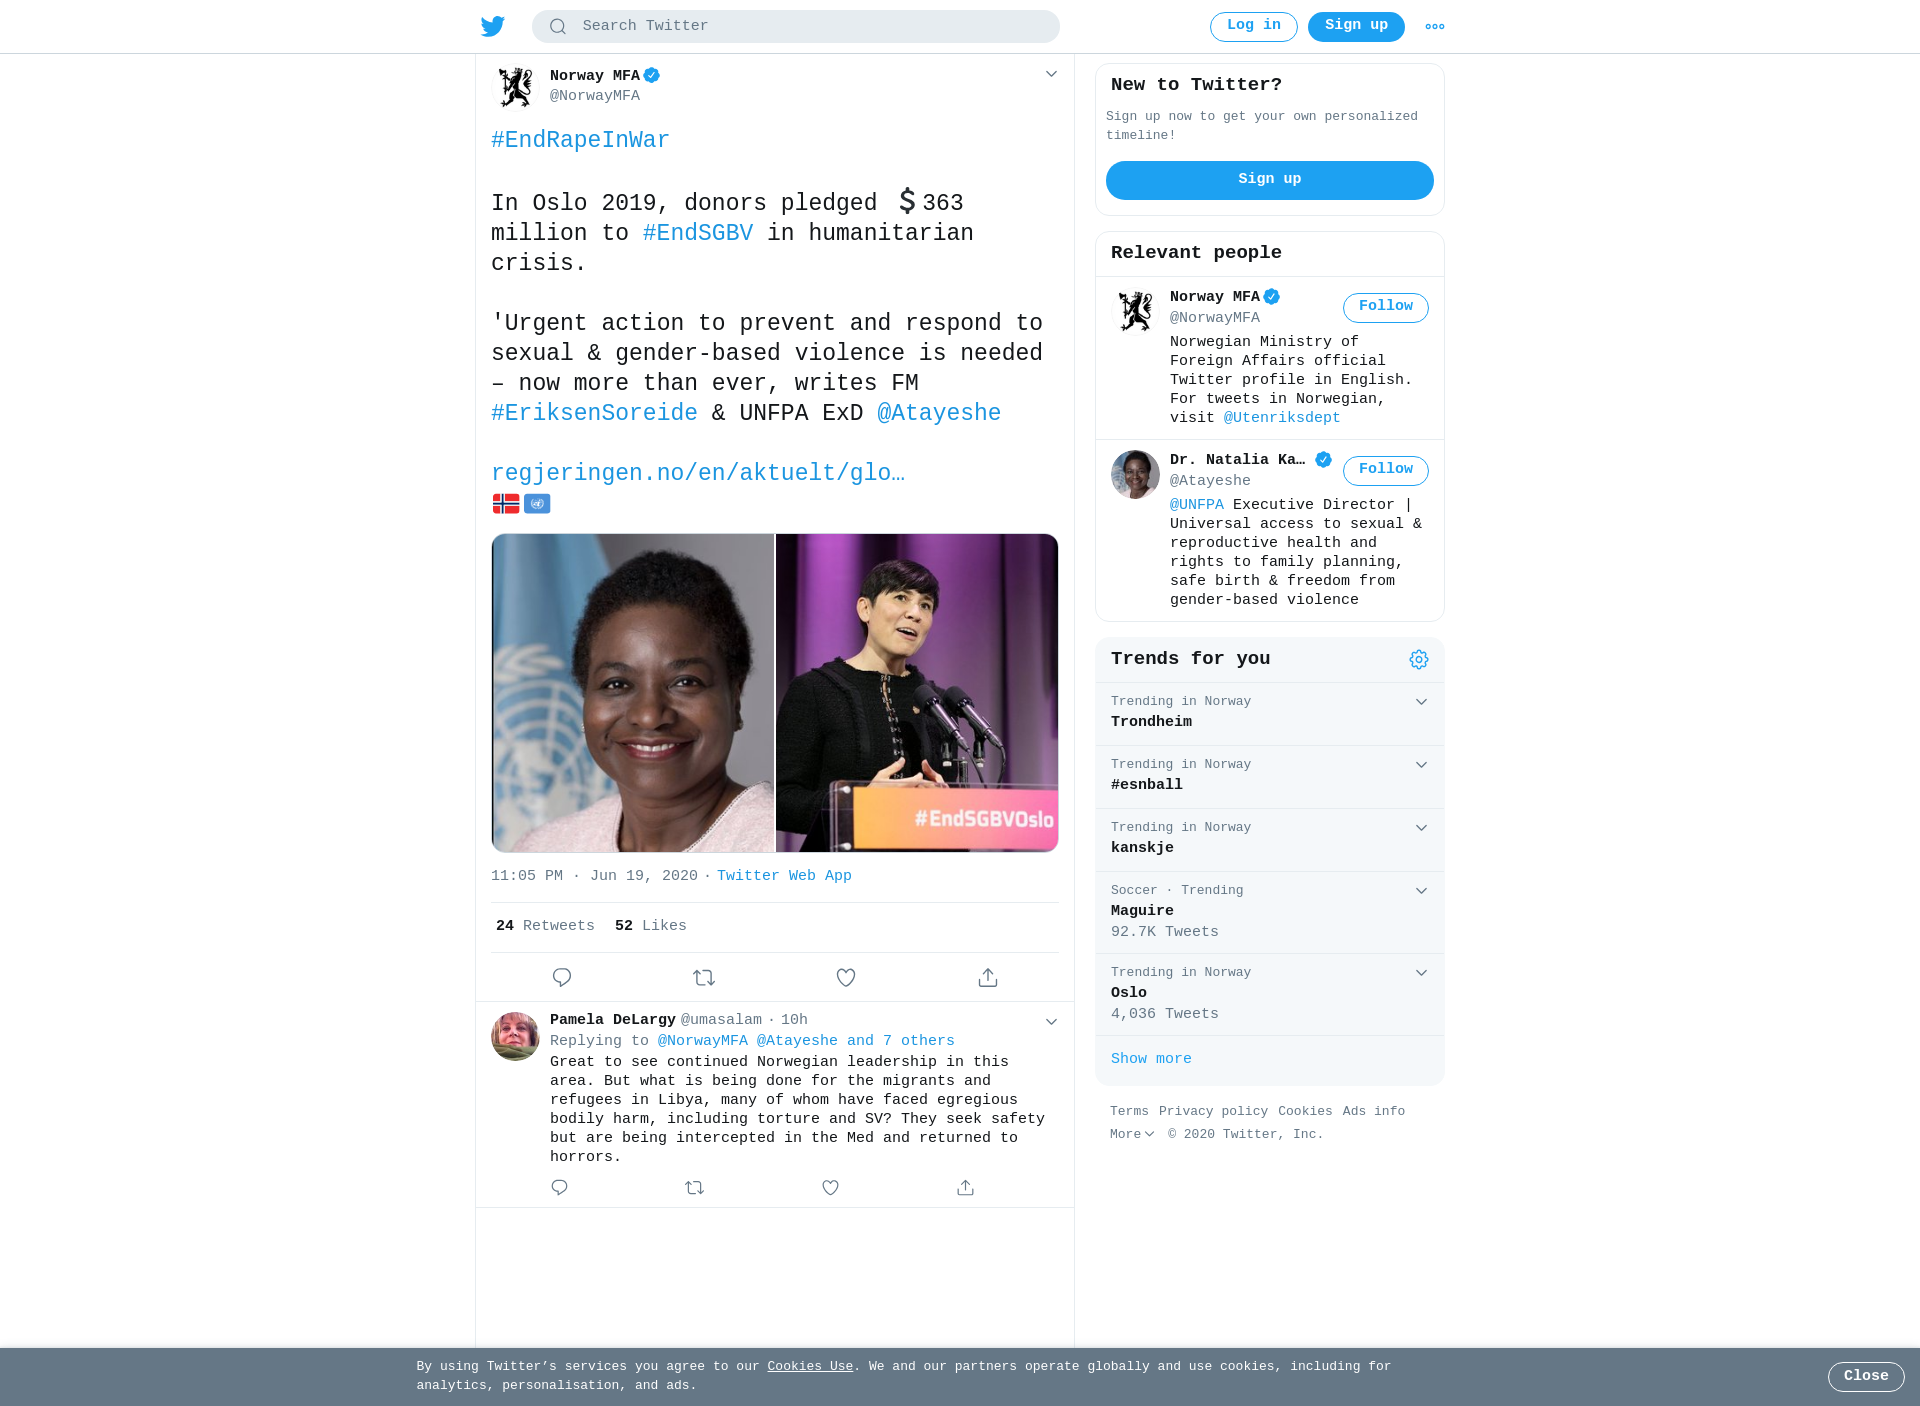Image resolution: width=1920 pixels, height=1406 pixels.
Task: Expand the Norway MFA tweet options chevron
Action: click(x=1051, y=74)
